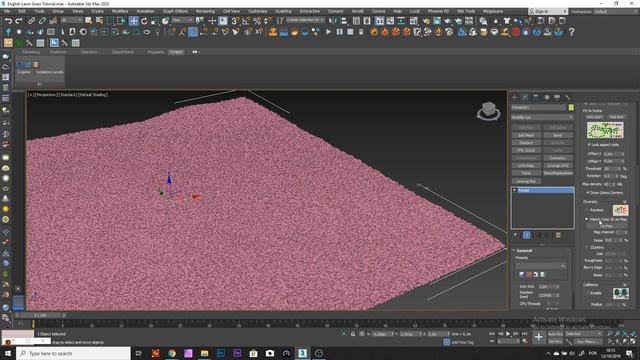
Task: Toggle the Percent Snap button
Action: click(257, 21)
